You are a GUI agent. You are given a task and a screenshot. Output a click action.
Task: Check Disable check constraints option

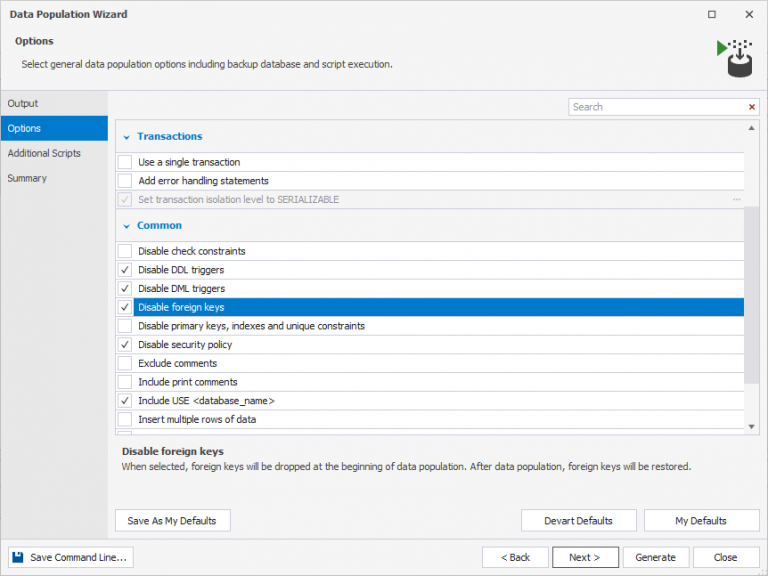point(125,251)
